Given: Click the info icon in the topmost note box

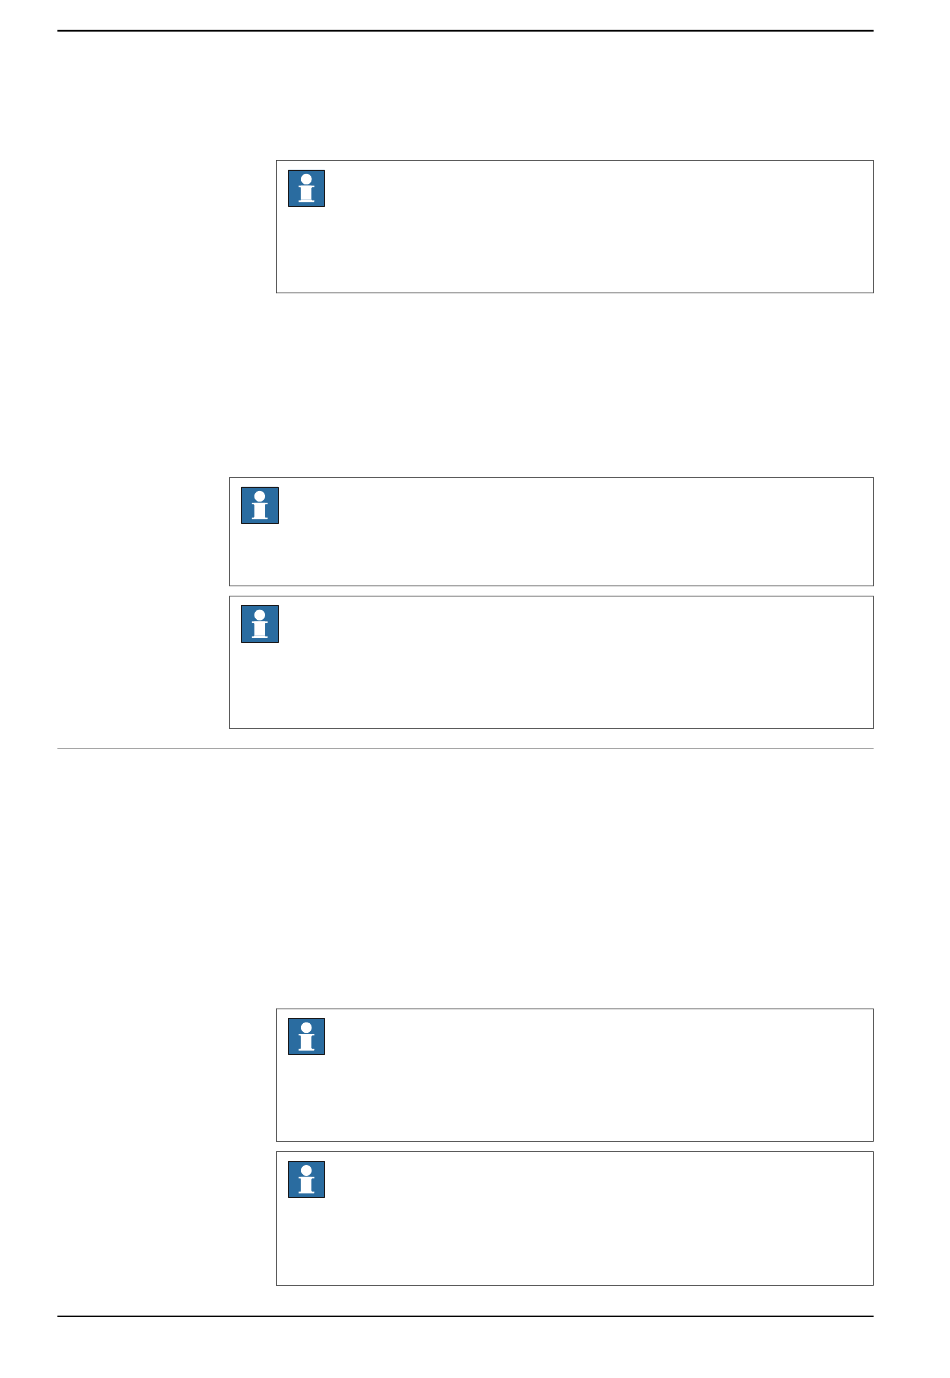Looking at the screenshot, I should click(x=306, y=188).
